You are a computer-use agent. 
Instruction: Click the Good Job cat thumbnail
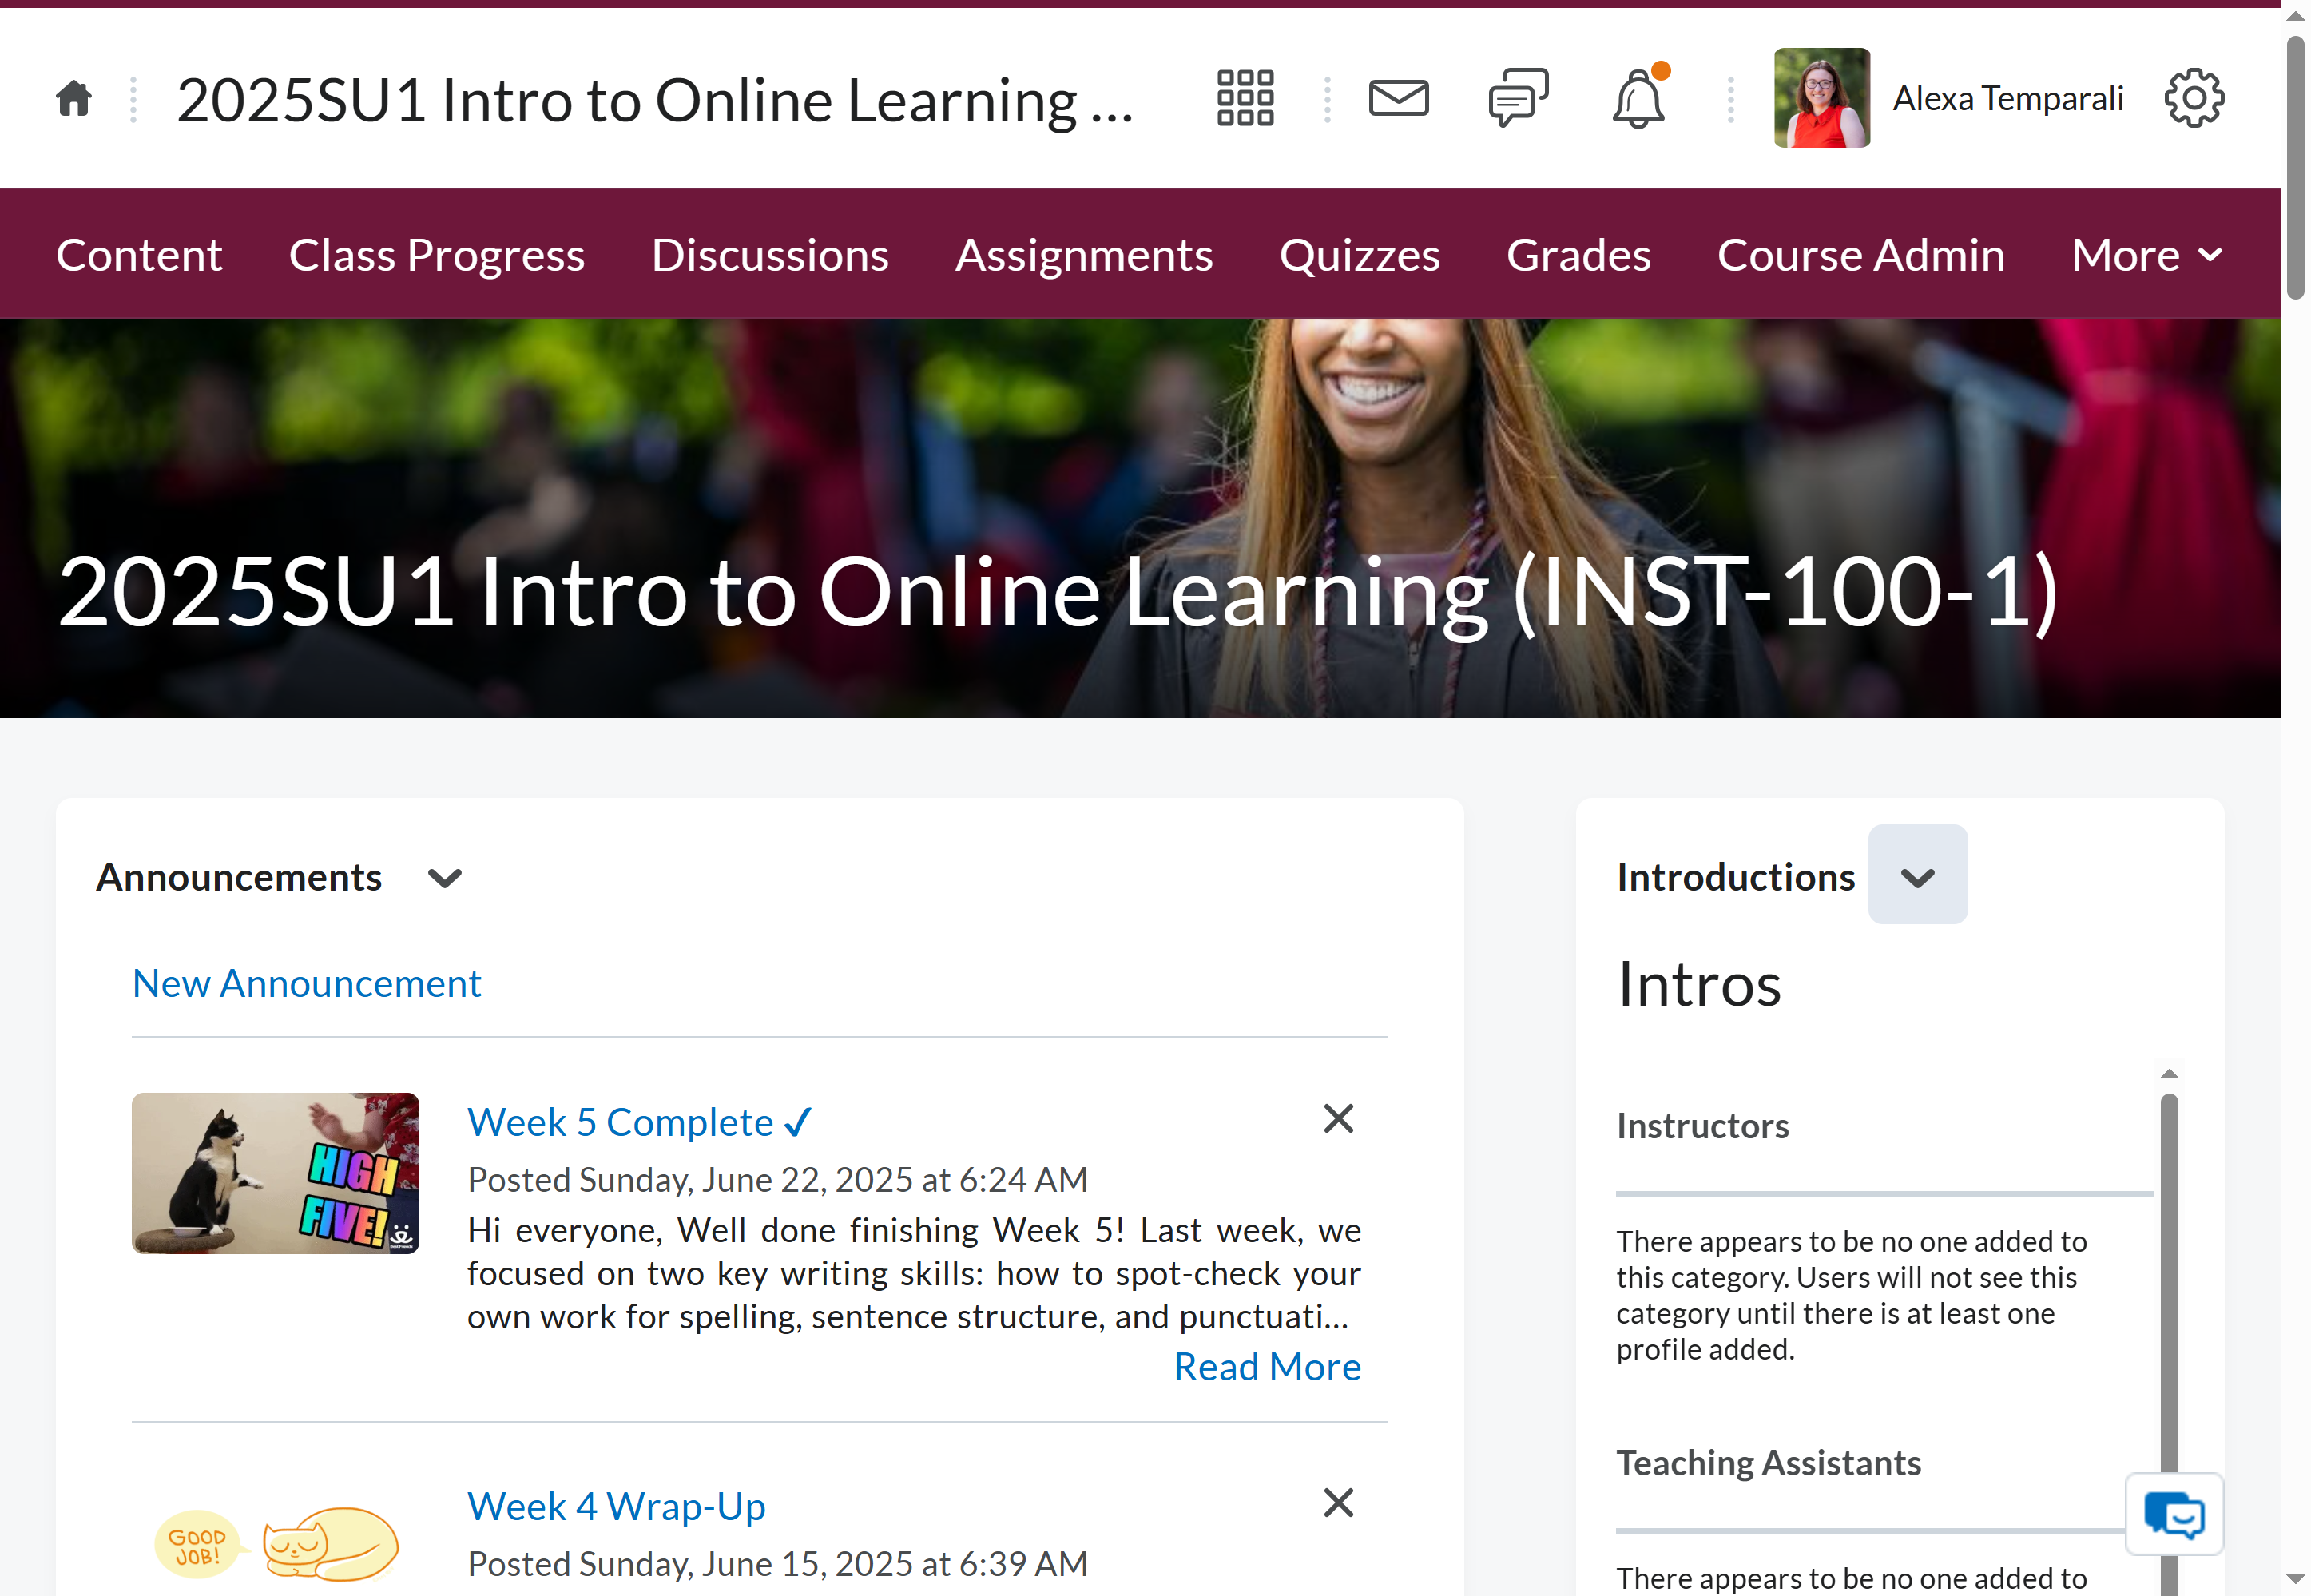click(x=275, y=1543)
